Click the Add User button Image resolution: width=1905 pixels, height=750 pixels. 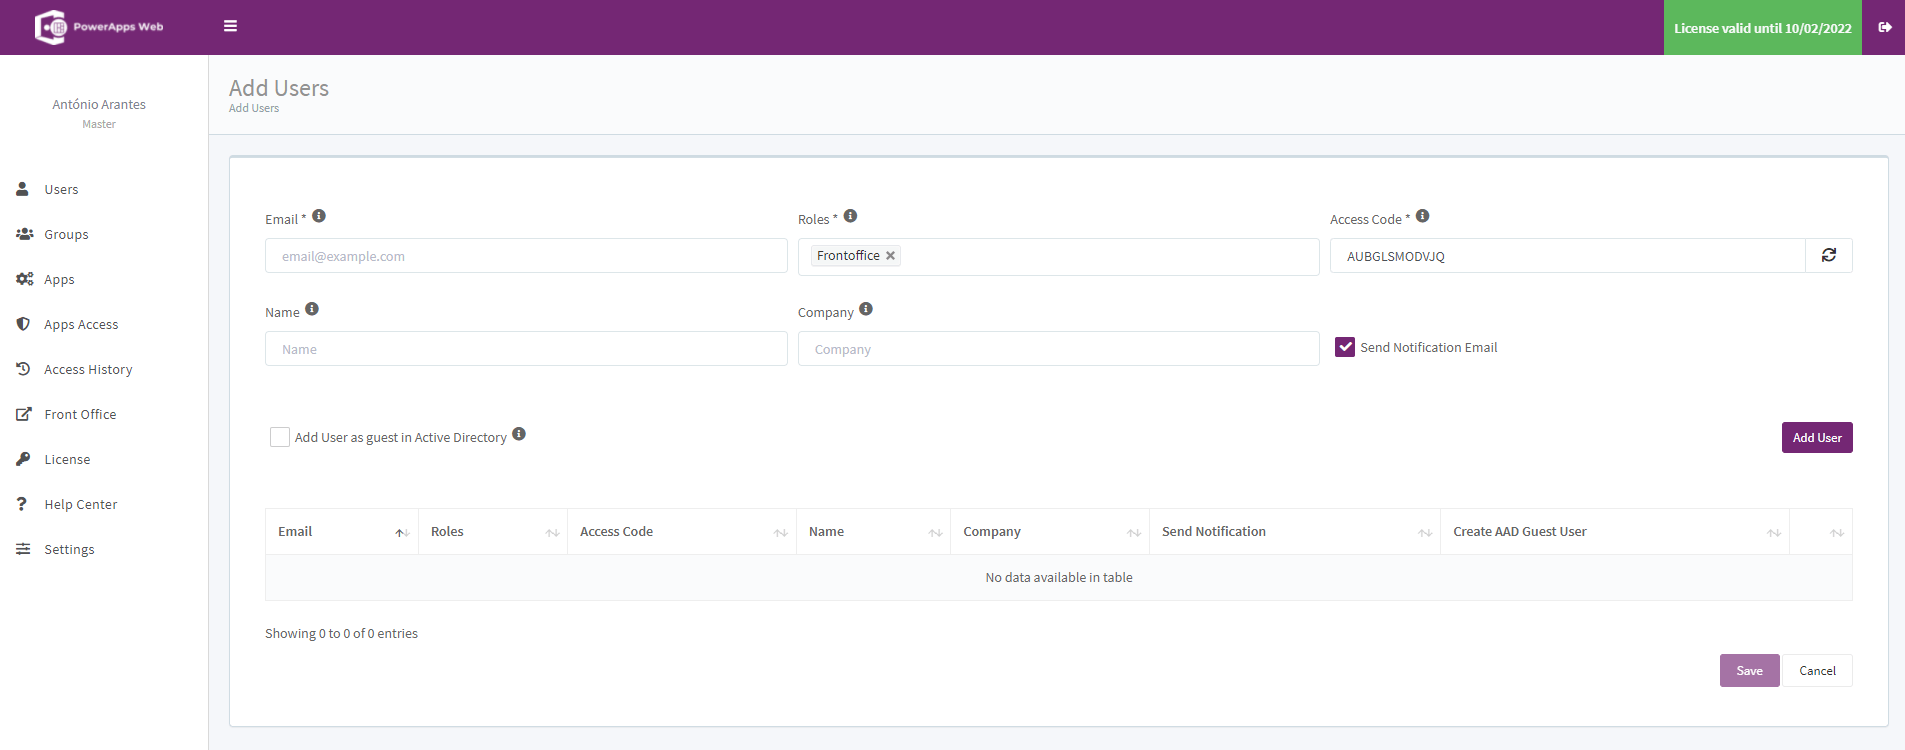[x=1817, y=437]
